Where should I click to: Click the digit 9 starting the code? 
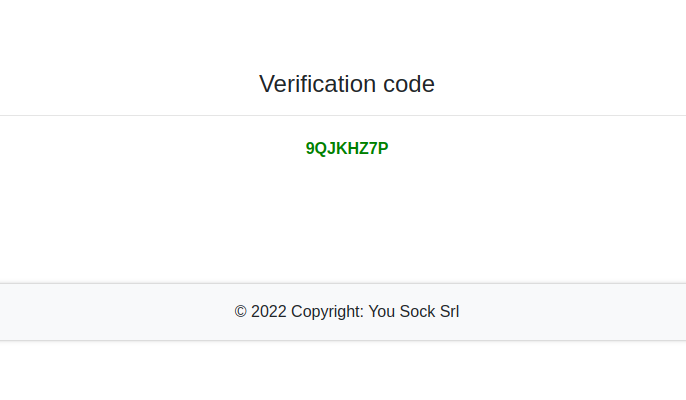point(311,149)
